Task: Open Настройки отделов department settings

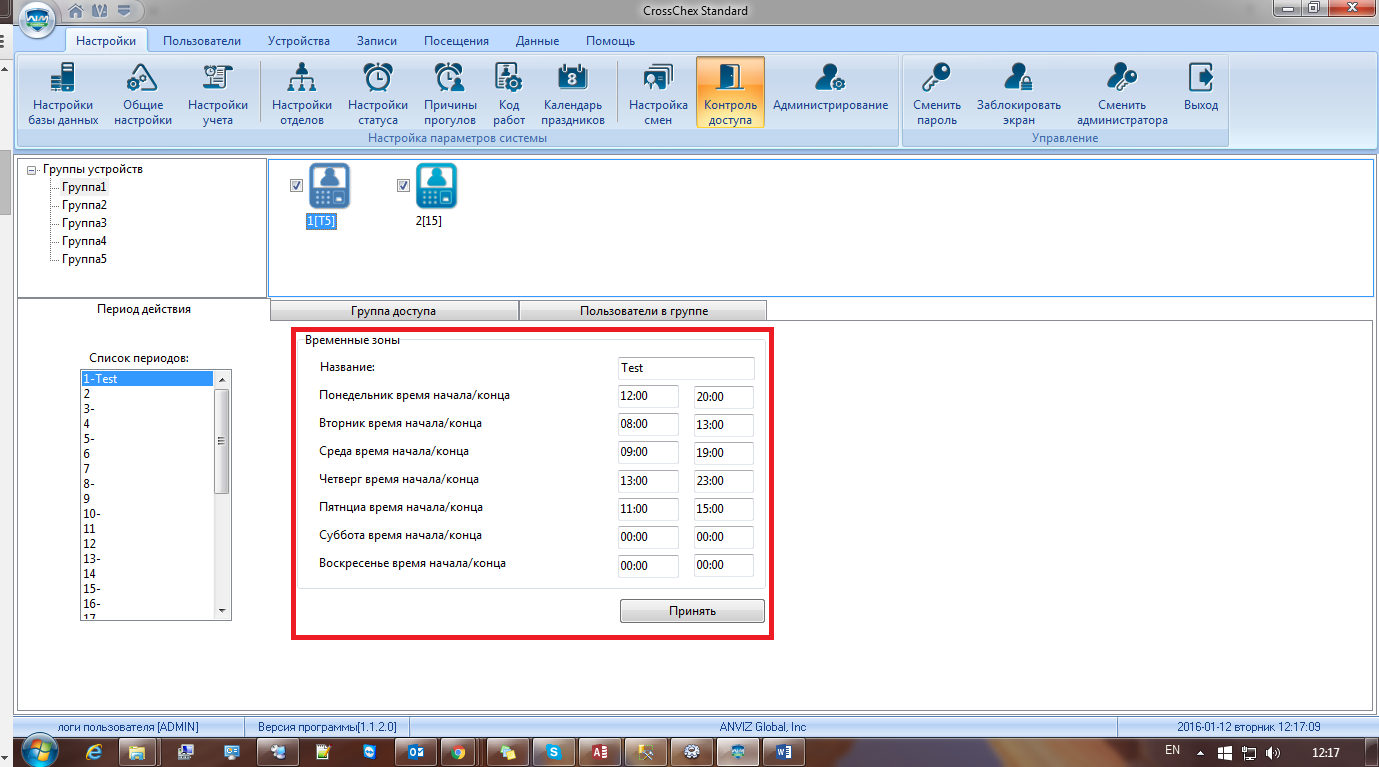Action: pyautogui.click(x=302, y=93)
